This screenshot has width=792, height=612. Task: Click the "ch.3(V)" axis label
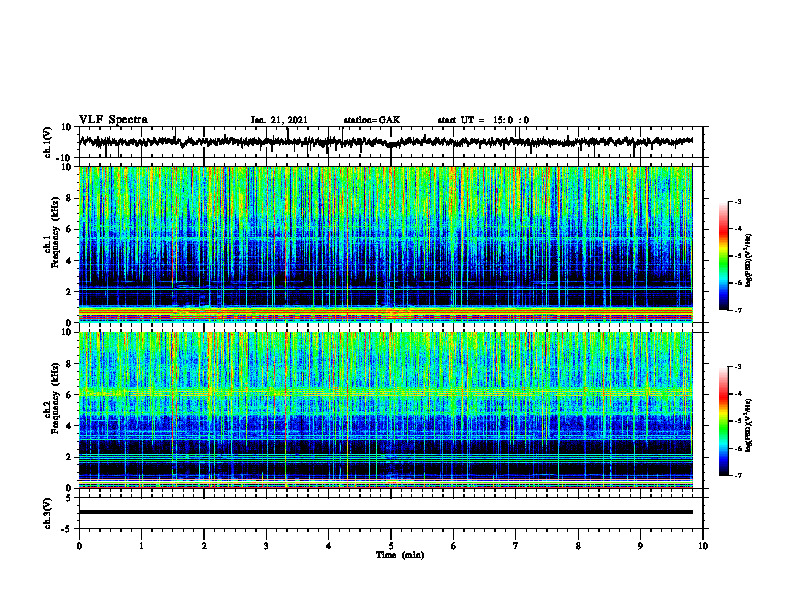46,514
